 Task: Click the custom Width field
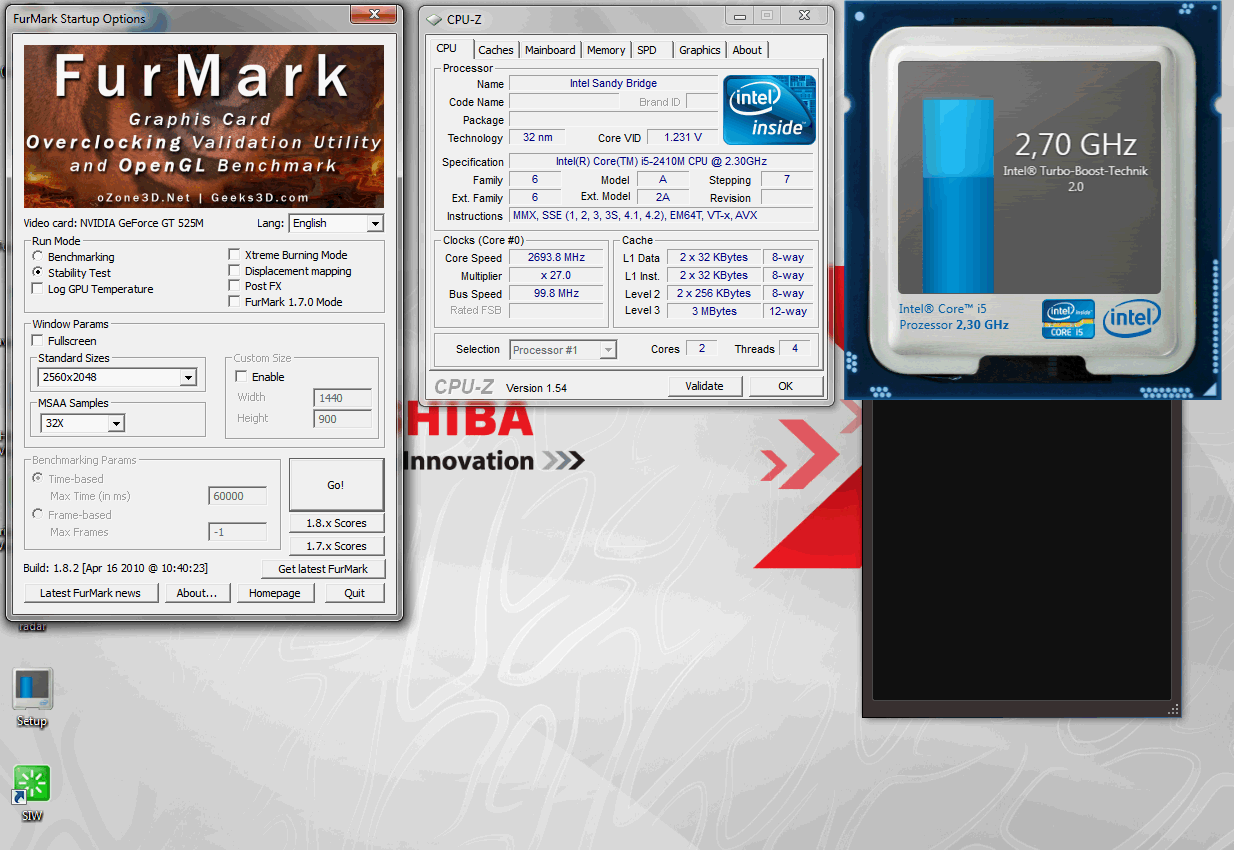pos(342,398)
